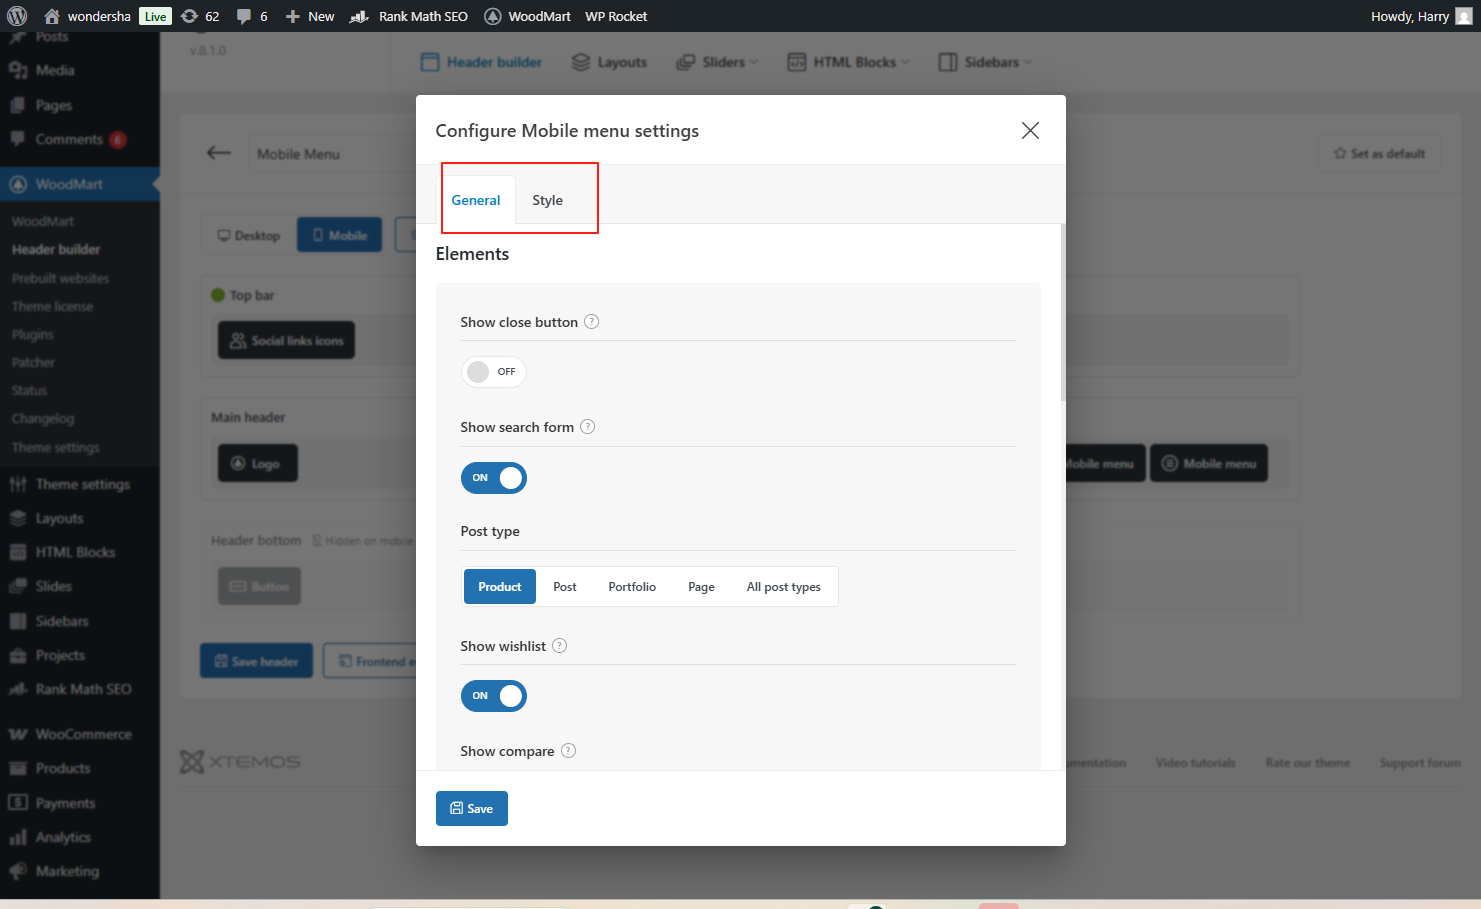
Task: Turn off the Show wishlist toggle
Action: (493, 696)
